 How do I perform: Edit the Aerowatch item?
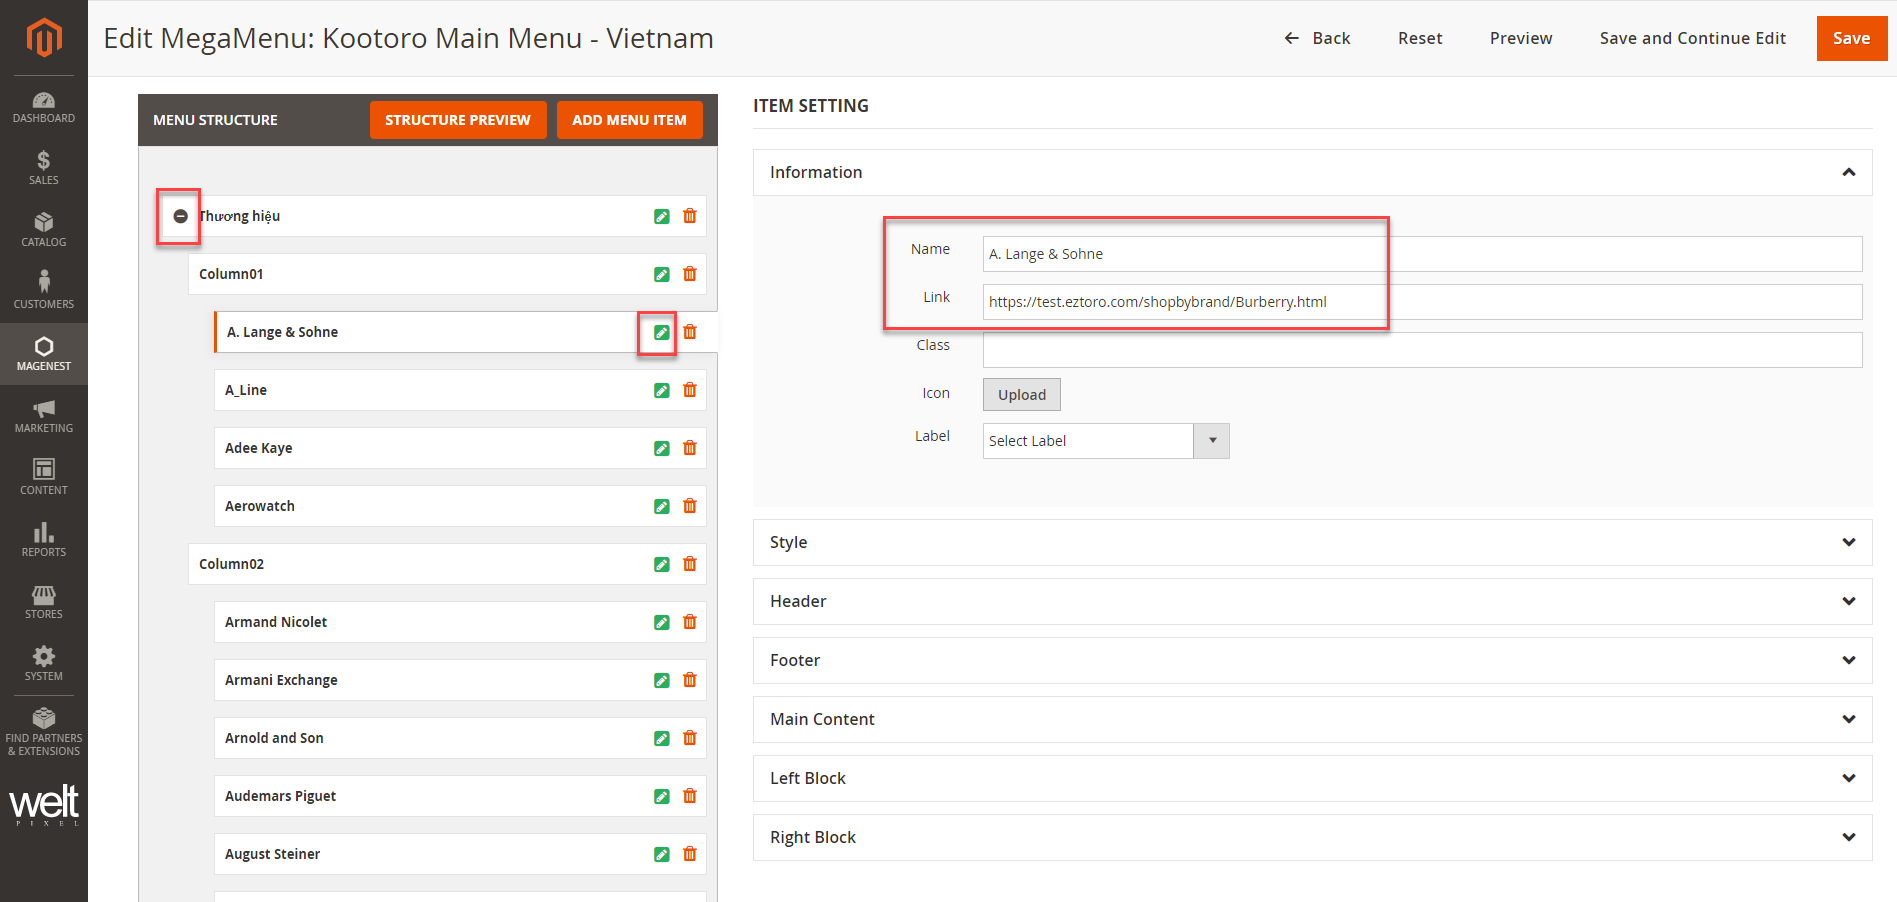(x=662, y=506)
